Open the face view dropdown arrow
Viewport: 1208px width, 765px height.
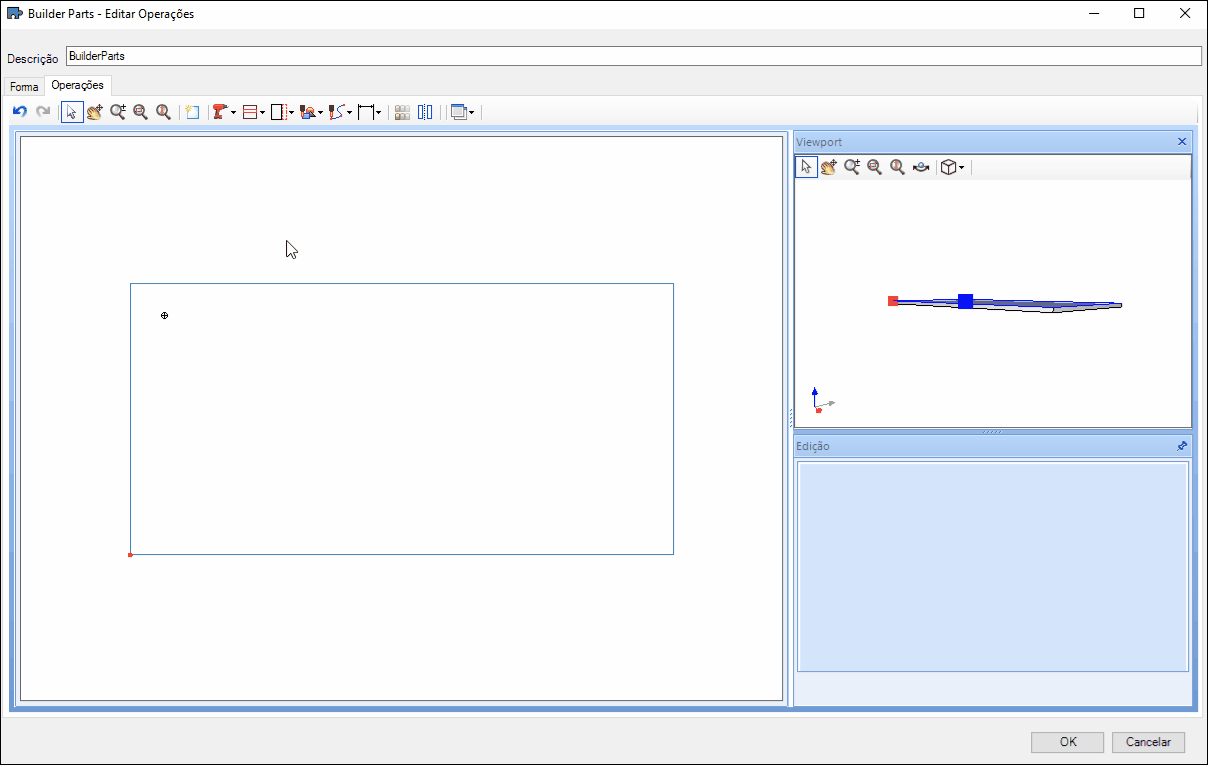click(x=471, y=113)
